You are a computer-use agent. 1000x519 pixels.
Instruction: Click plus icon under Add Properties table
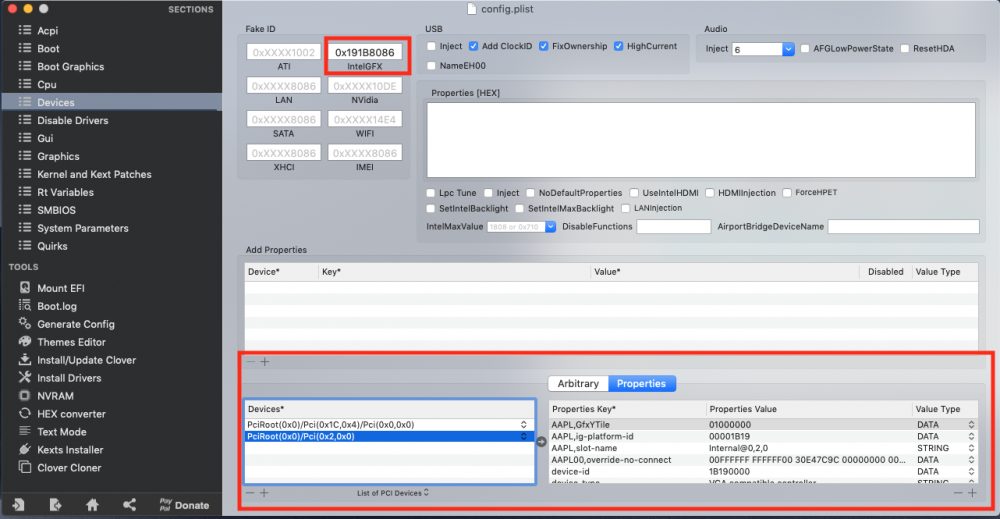click(265, 362)
